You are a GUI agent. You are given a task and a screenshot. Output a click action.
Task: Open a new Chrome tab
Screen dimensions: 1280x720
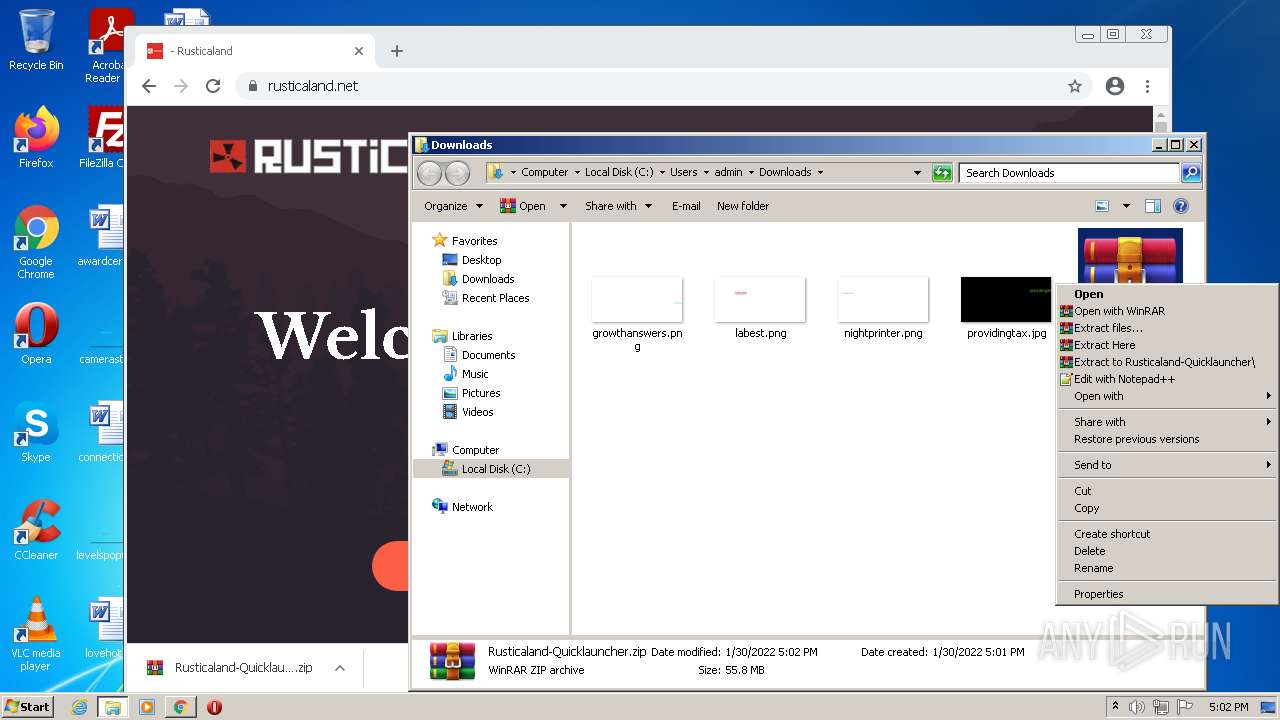[397, 51]
